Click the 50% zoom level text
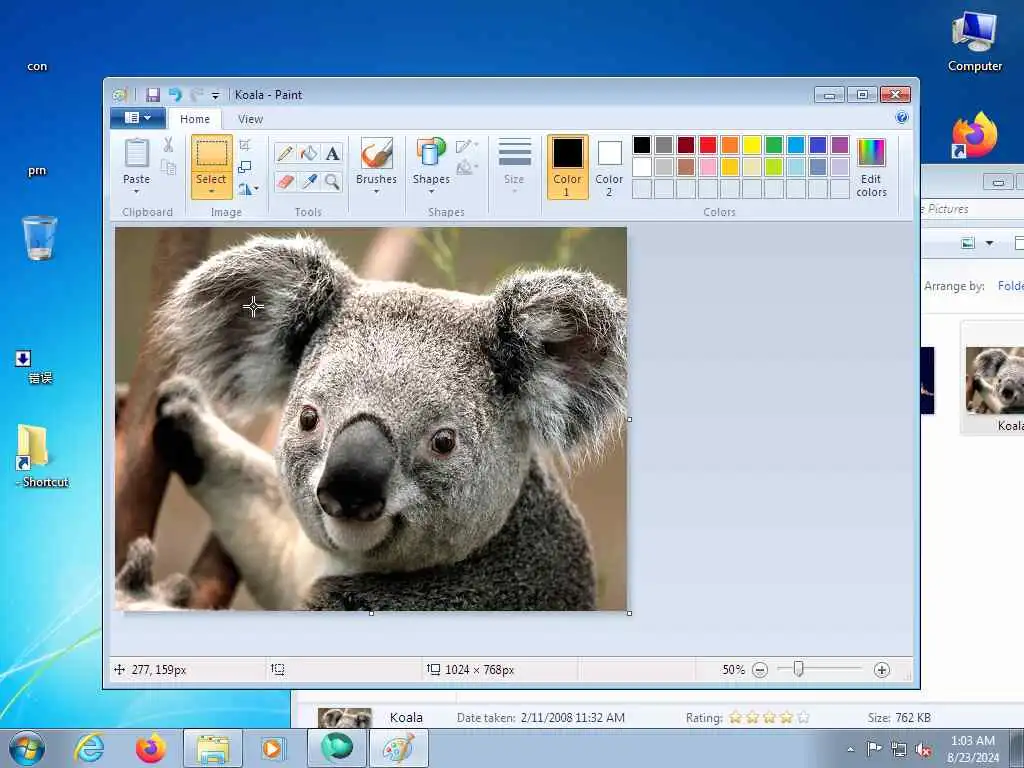This screenshot has height=768, width=1024. click(x=733, y=670)
